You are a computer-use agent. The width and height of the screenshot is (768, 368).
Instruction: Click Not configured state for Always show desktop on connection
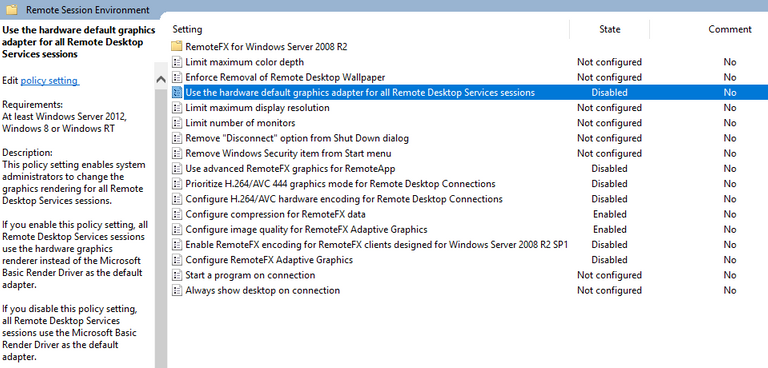[609, 290]
